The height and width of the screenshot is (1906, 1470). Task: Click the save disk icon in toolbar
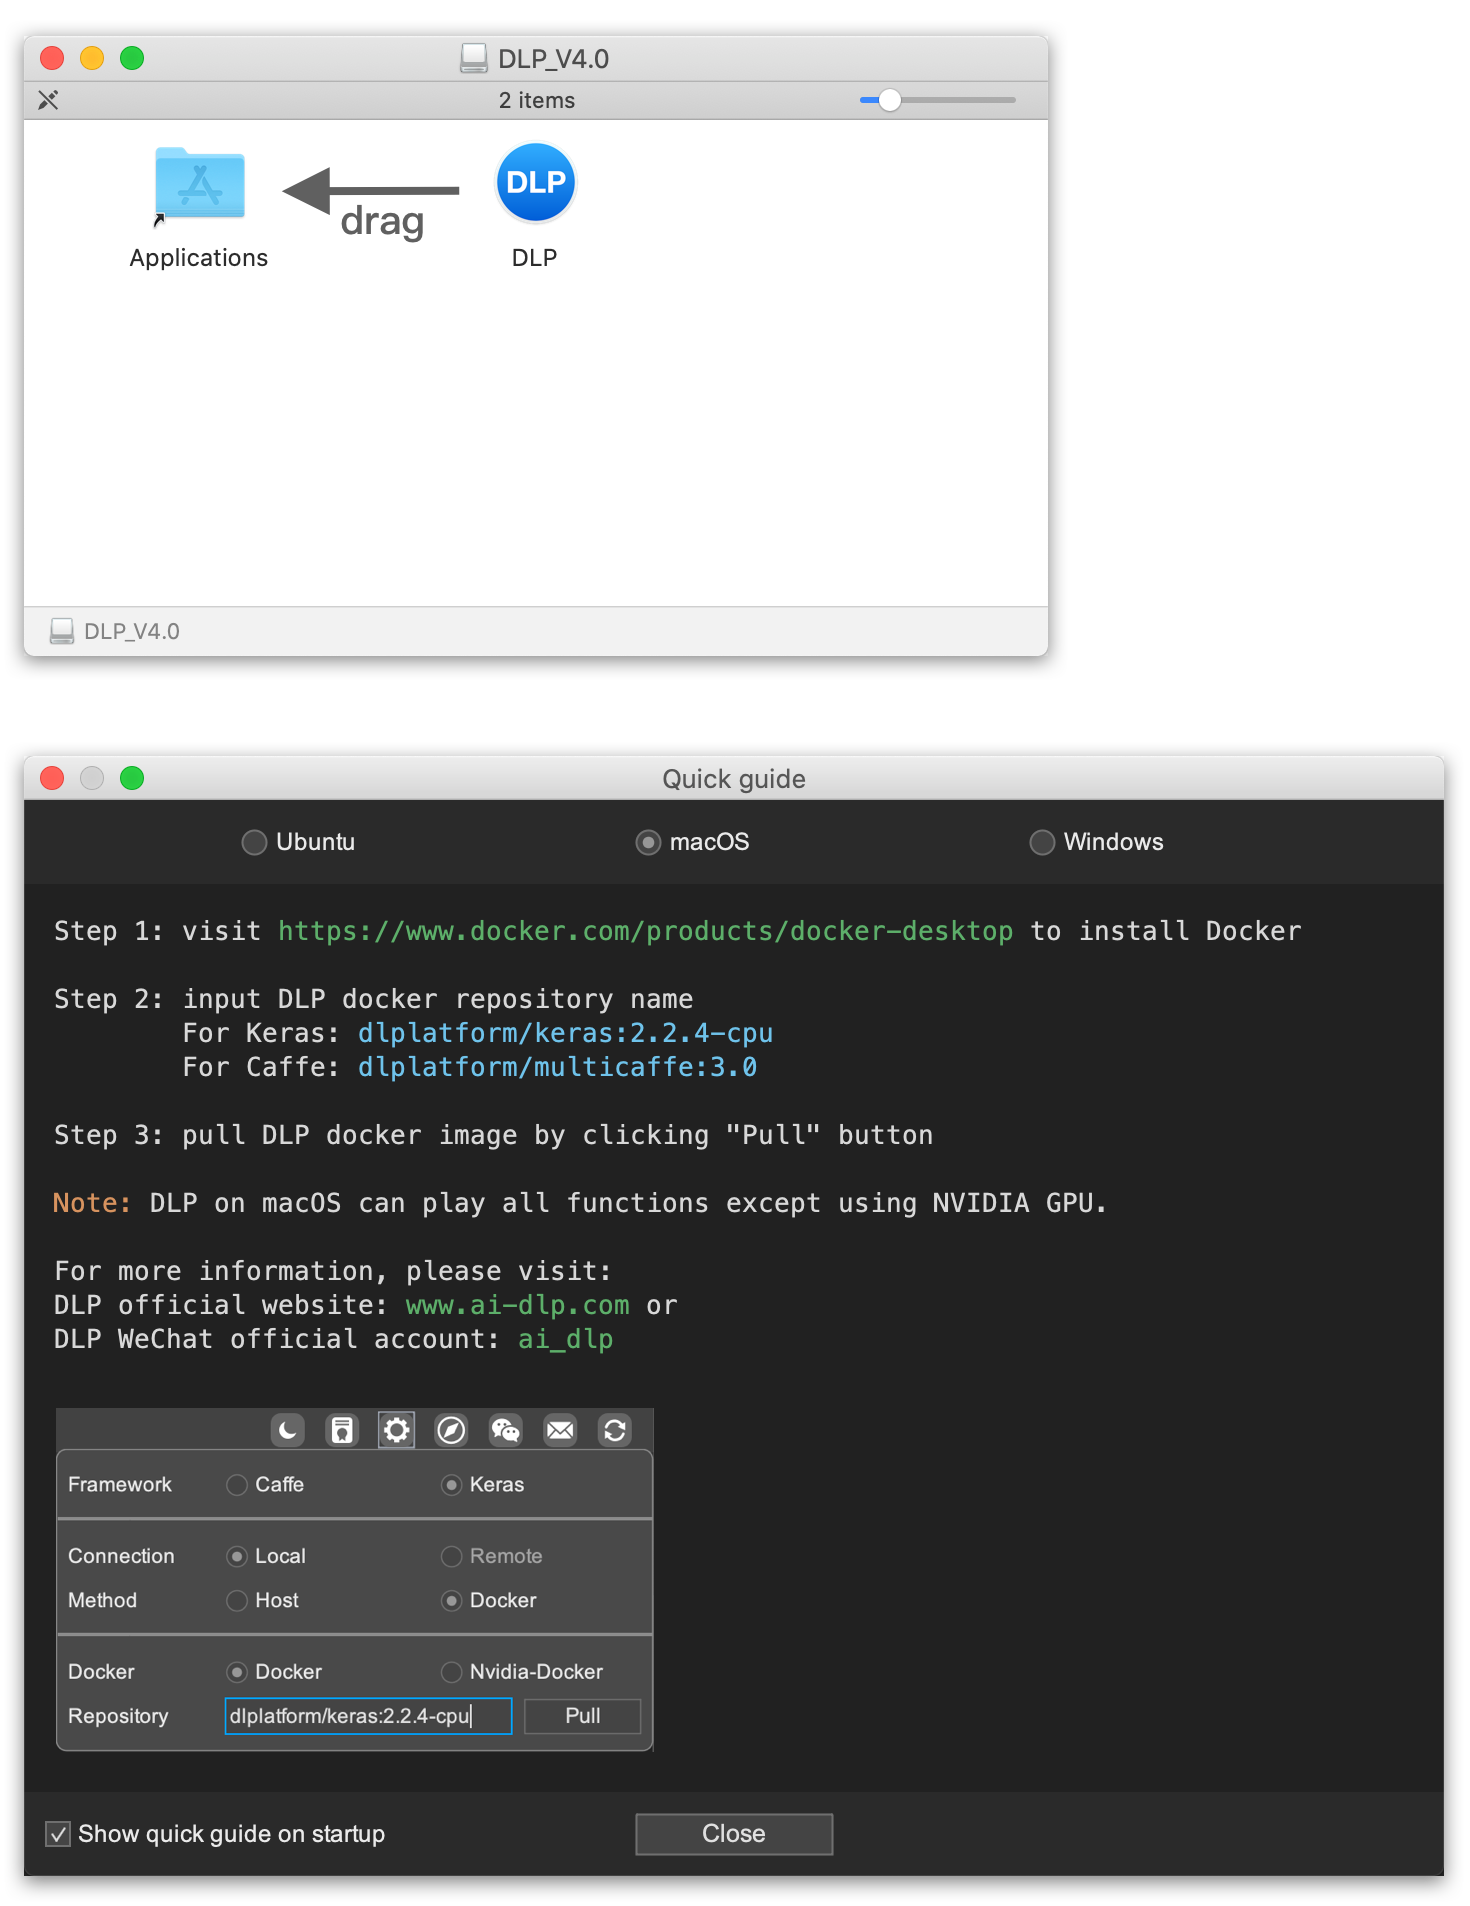point(342,1430)
